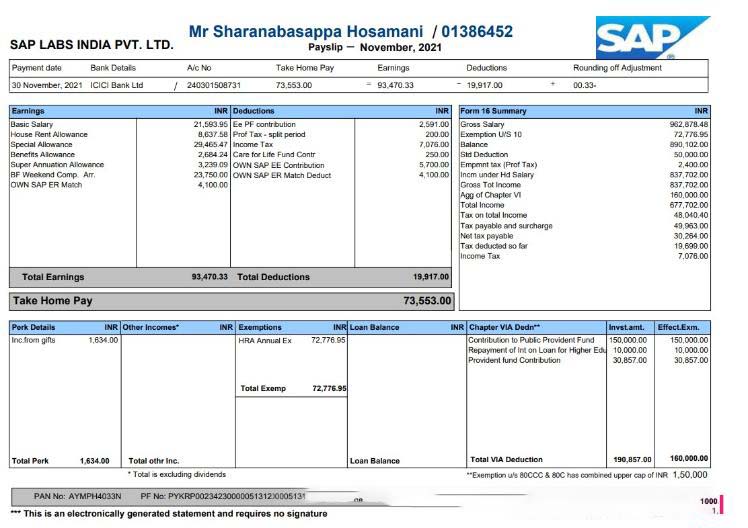Select the Contribution to Public Provident Fund row

coord(531,340)
